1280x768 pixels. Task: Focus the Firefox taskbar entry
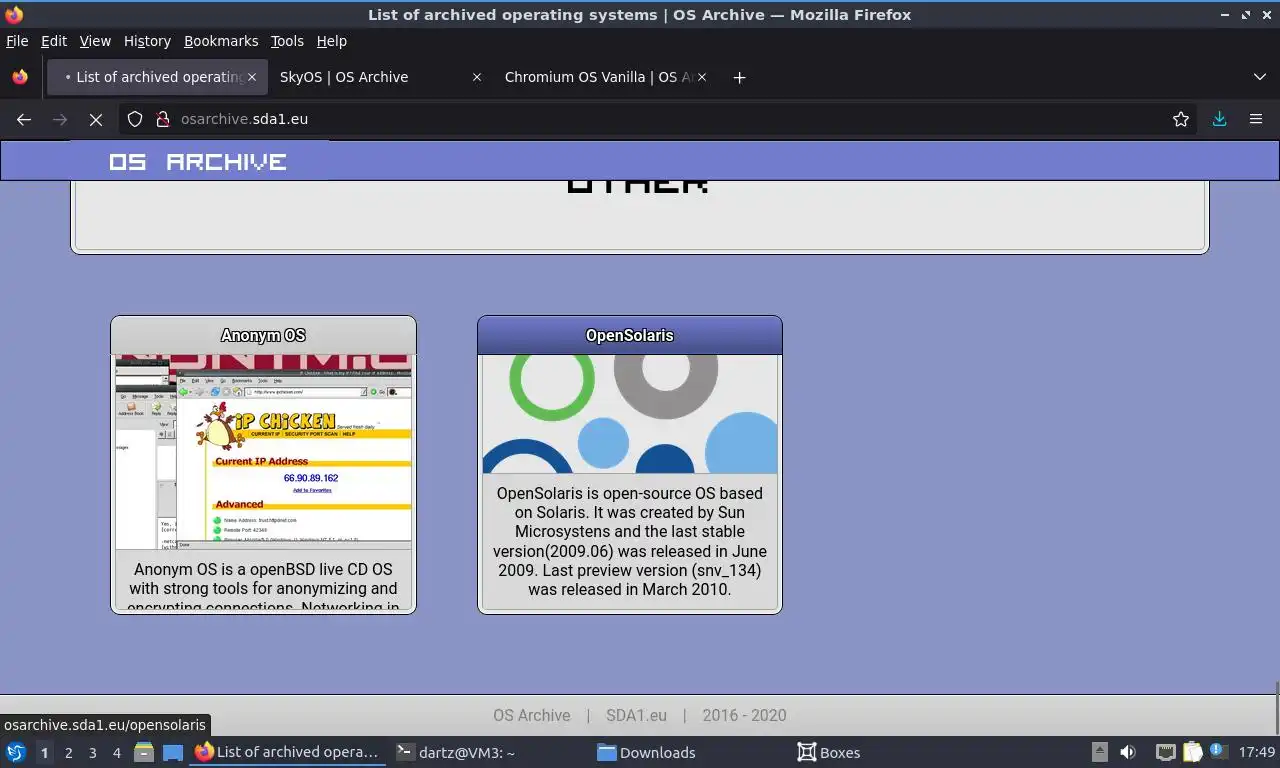[x=288, y=752]
